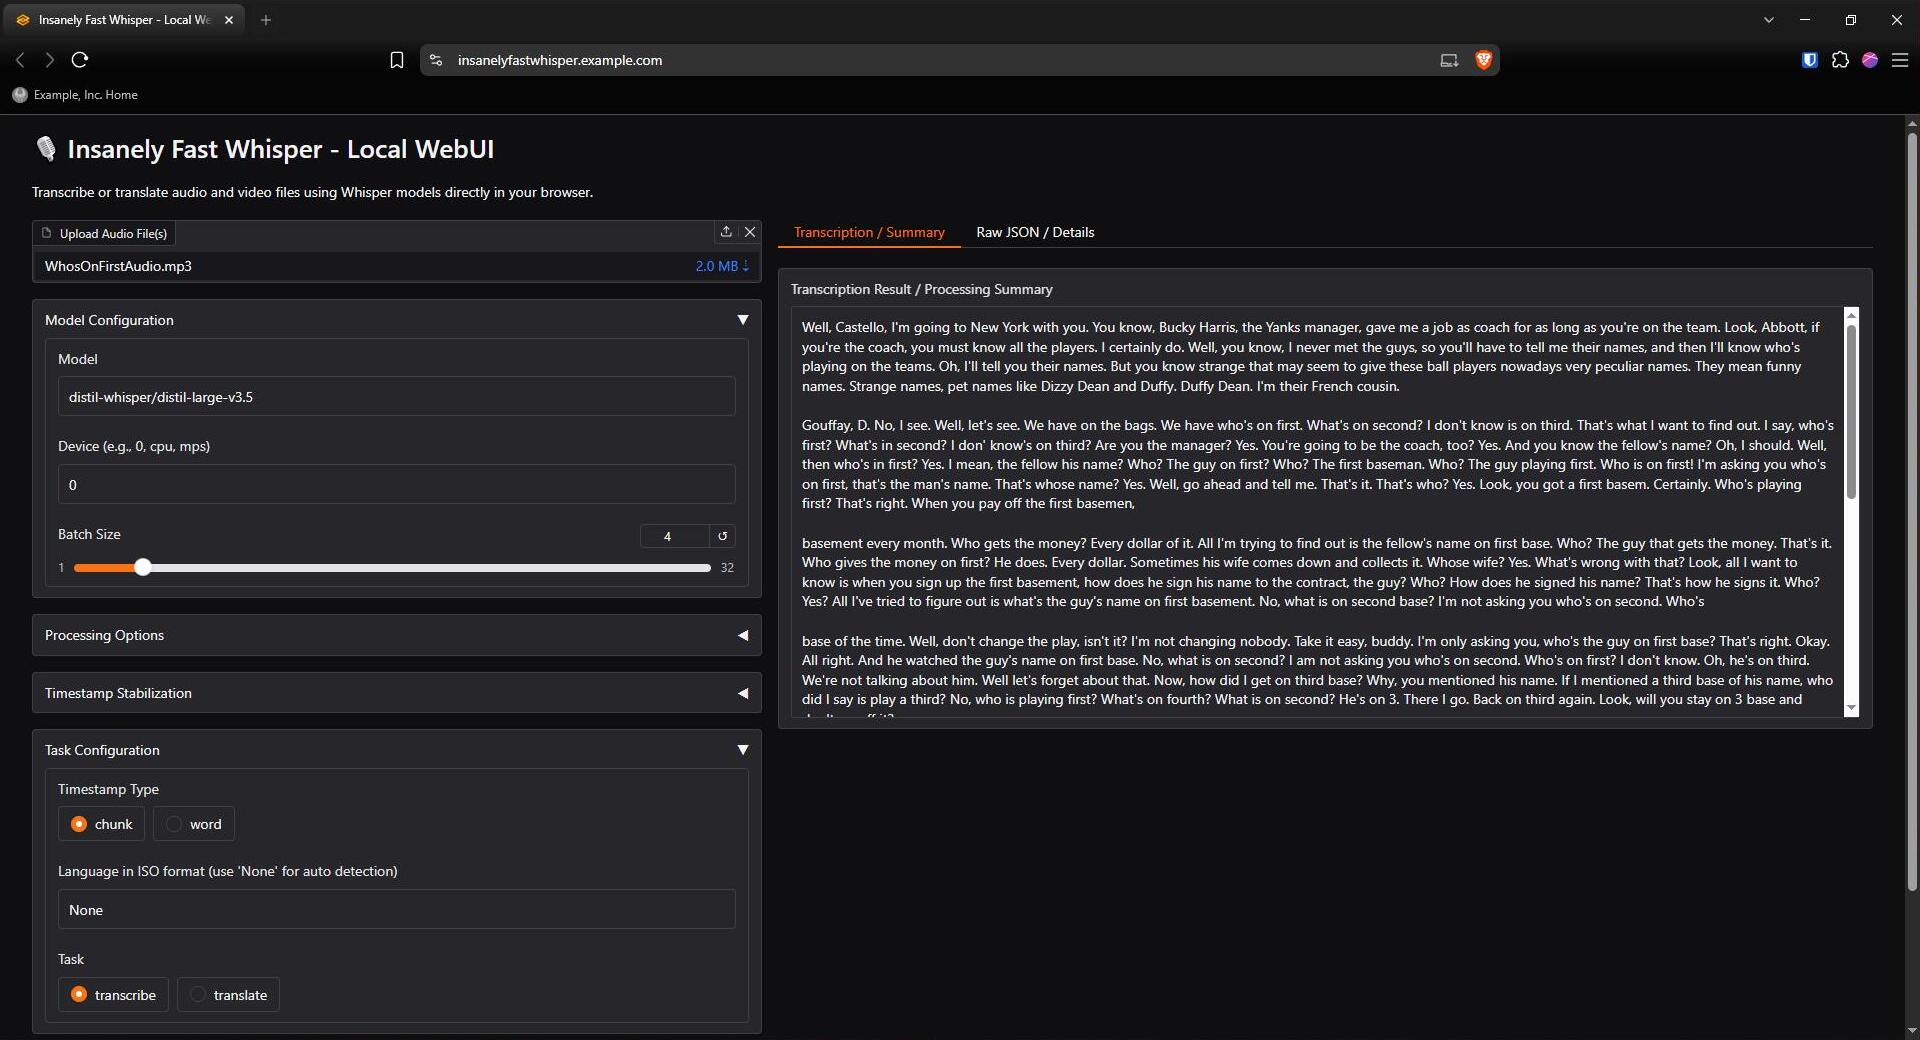Viewport: 1920px width, 1040px height.
Task: Click the Upload Audio File(s) label button
Action: (104, 233)
